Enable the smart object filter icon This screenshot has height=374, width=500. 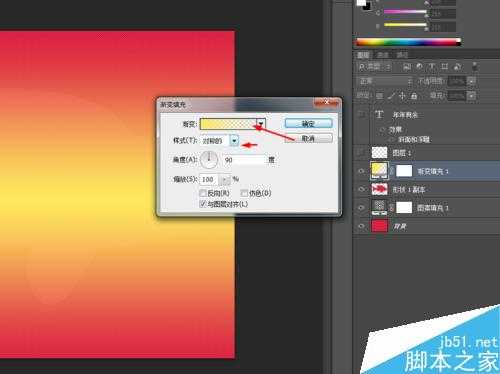[x=458, y=67]
